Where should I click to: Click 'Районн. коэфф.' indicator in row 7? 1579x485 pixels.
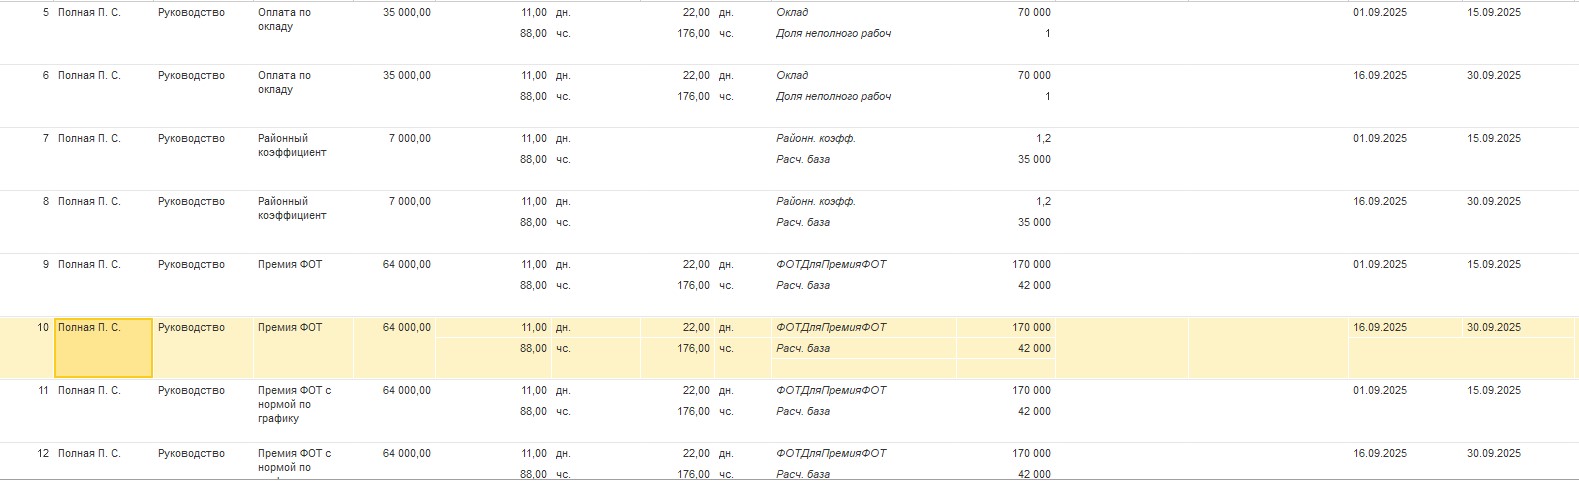[x=816, y=139]
